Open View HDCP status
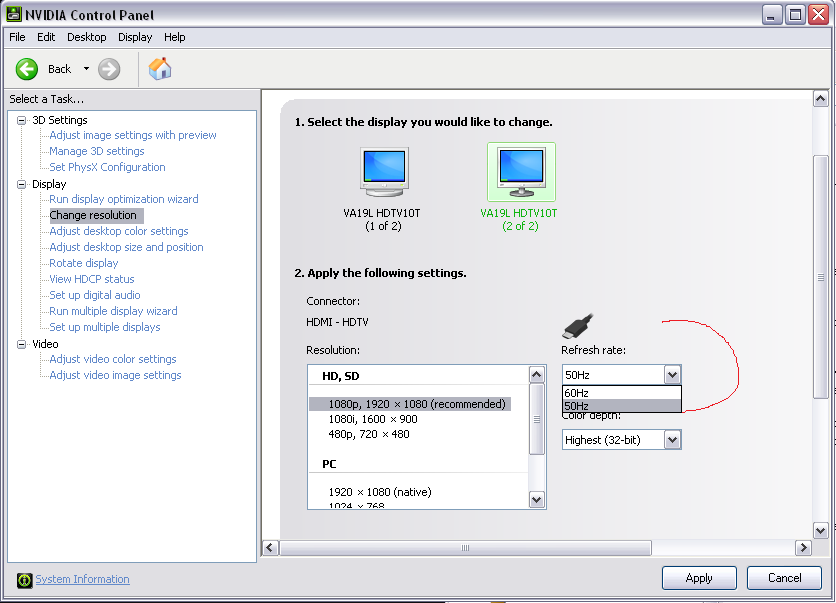The width and height of the screenshot is (836, 603). [x=92, y=279]
